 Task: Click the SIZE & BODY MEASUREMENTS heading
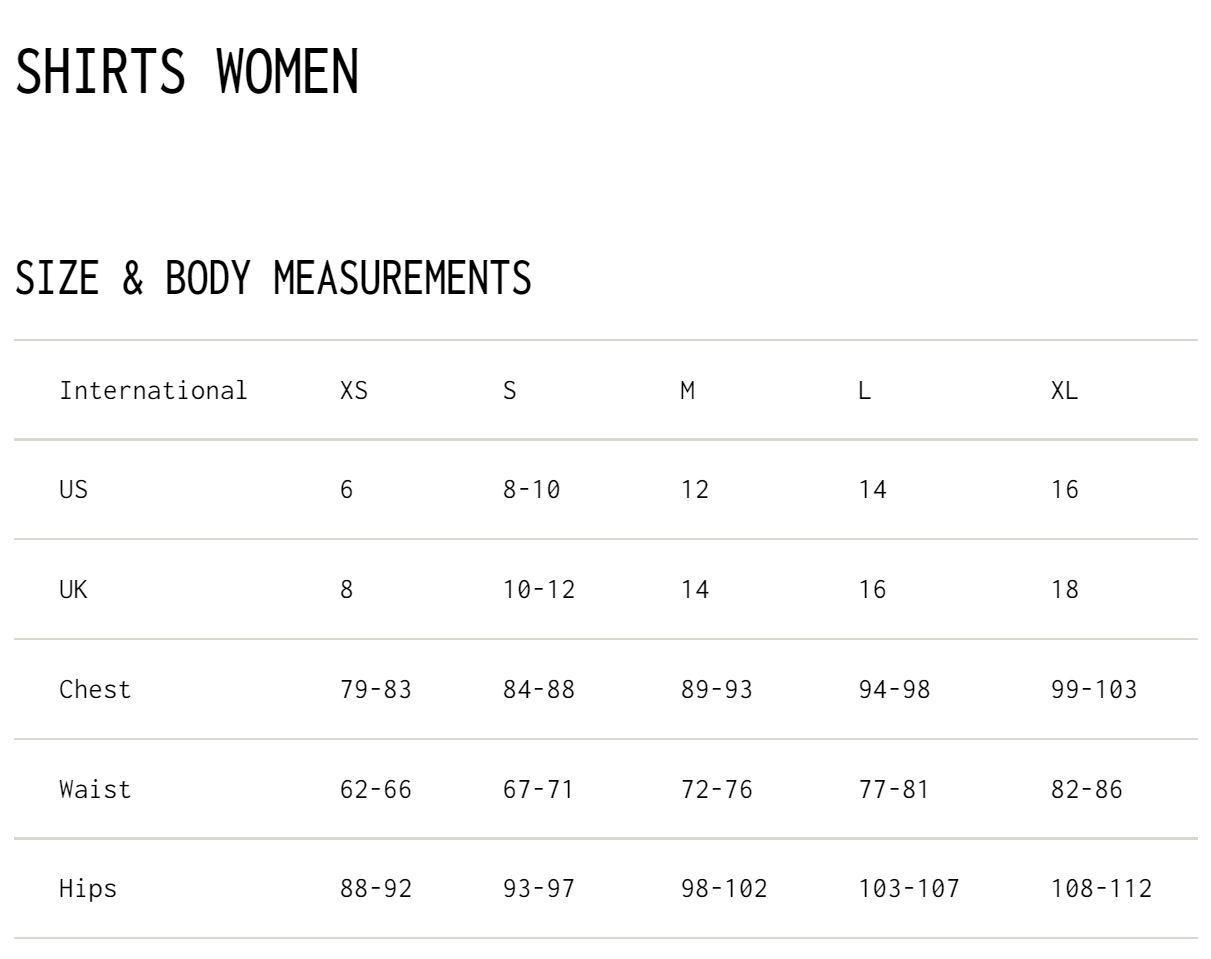(273, 278)
